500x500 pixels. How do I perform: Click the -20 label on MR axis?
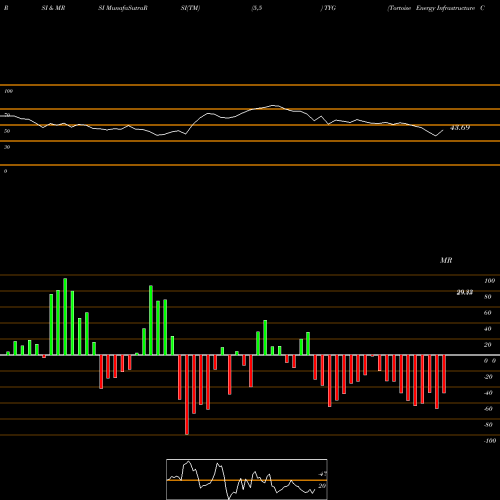(488, 377)
